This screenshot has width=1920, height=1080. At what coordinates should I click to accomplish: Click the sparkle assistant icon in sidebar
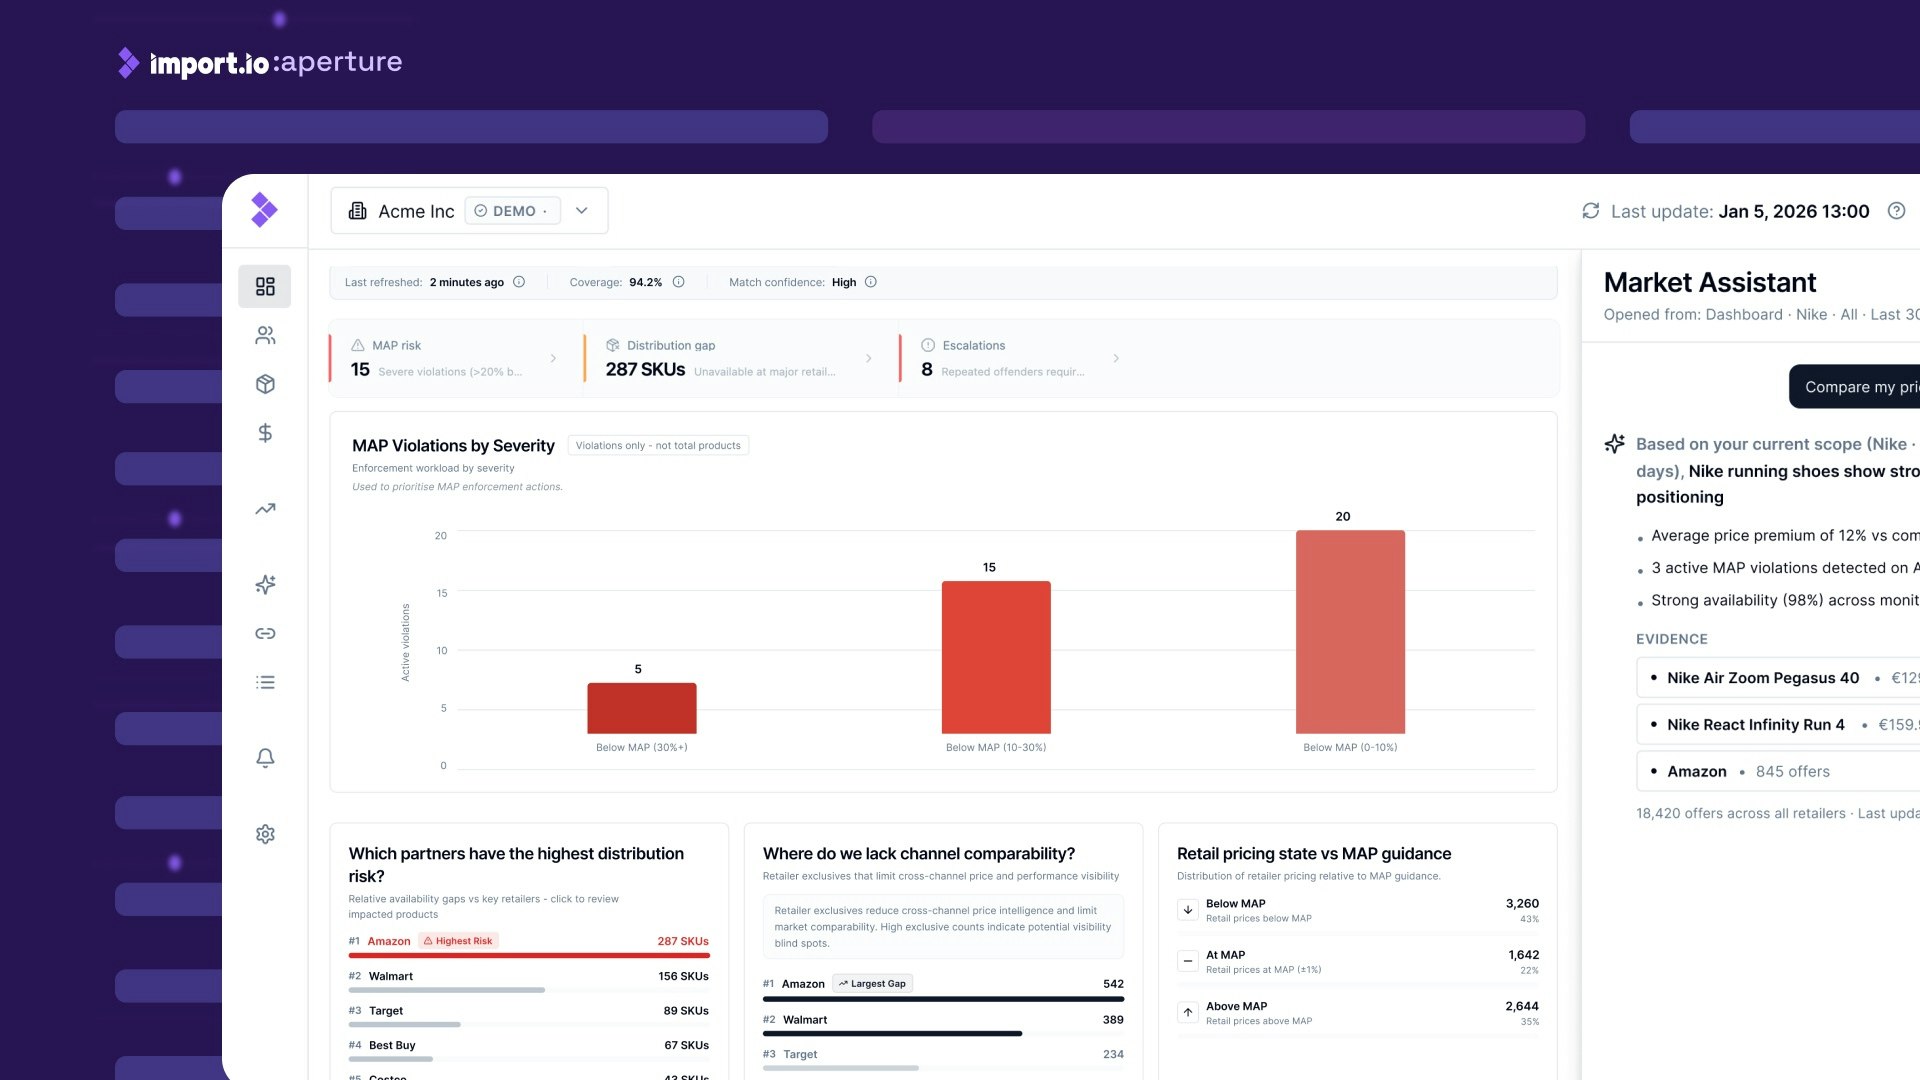265,584
